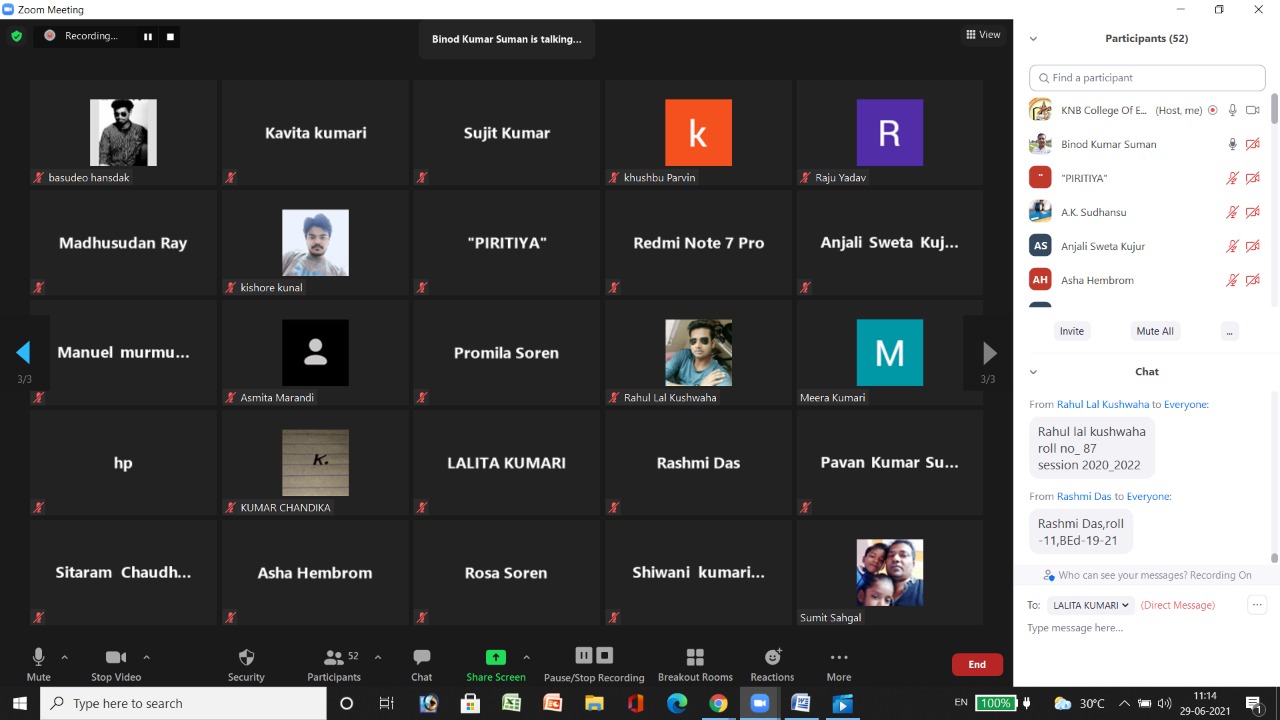Toggle host KNB College camera icon
This screenshot has width=1280, height=720.
point(1252,110)
